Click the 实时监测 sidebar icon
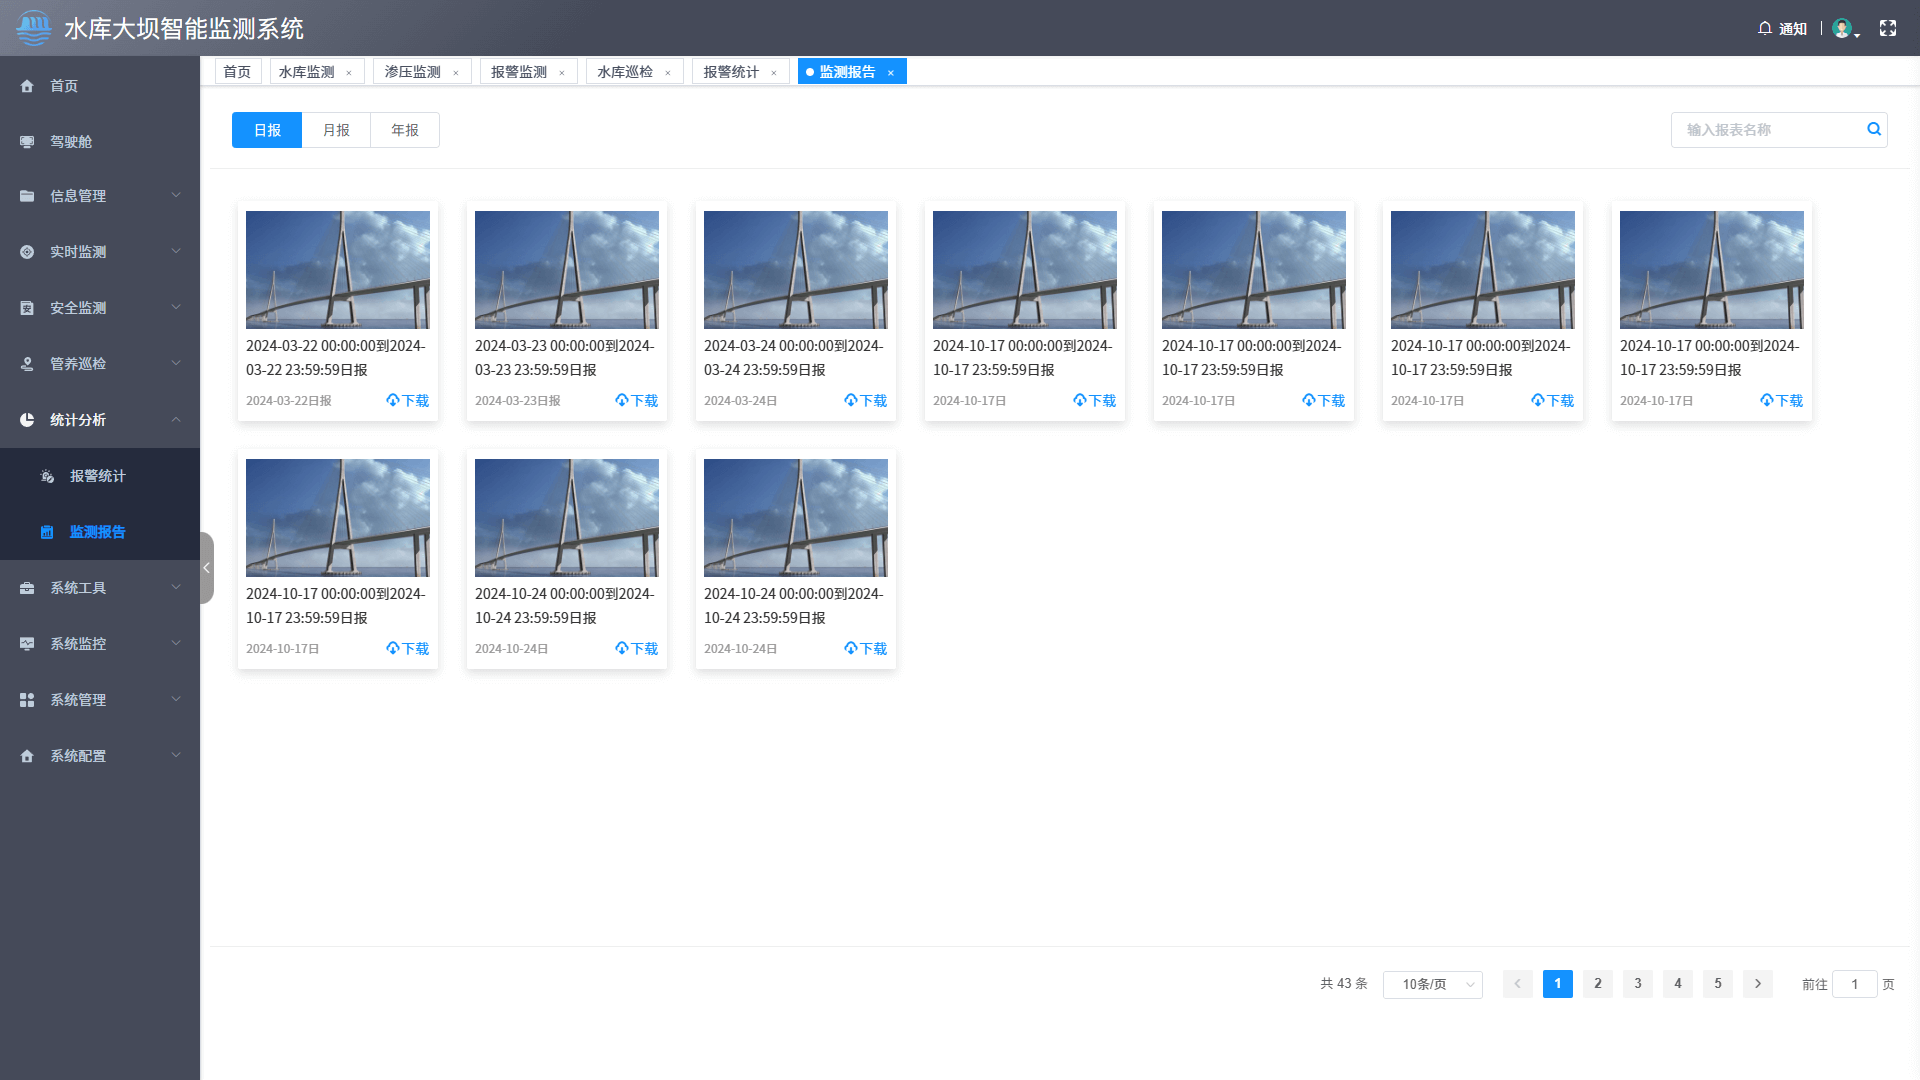This screenshot has width=1920, height=1080. 27,252
